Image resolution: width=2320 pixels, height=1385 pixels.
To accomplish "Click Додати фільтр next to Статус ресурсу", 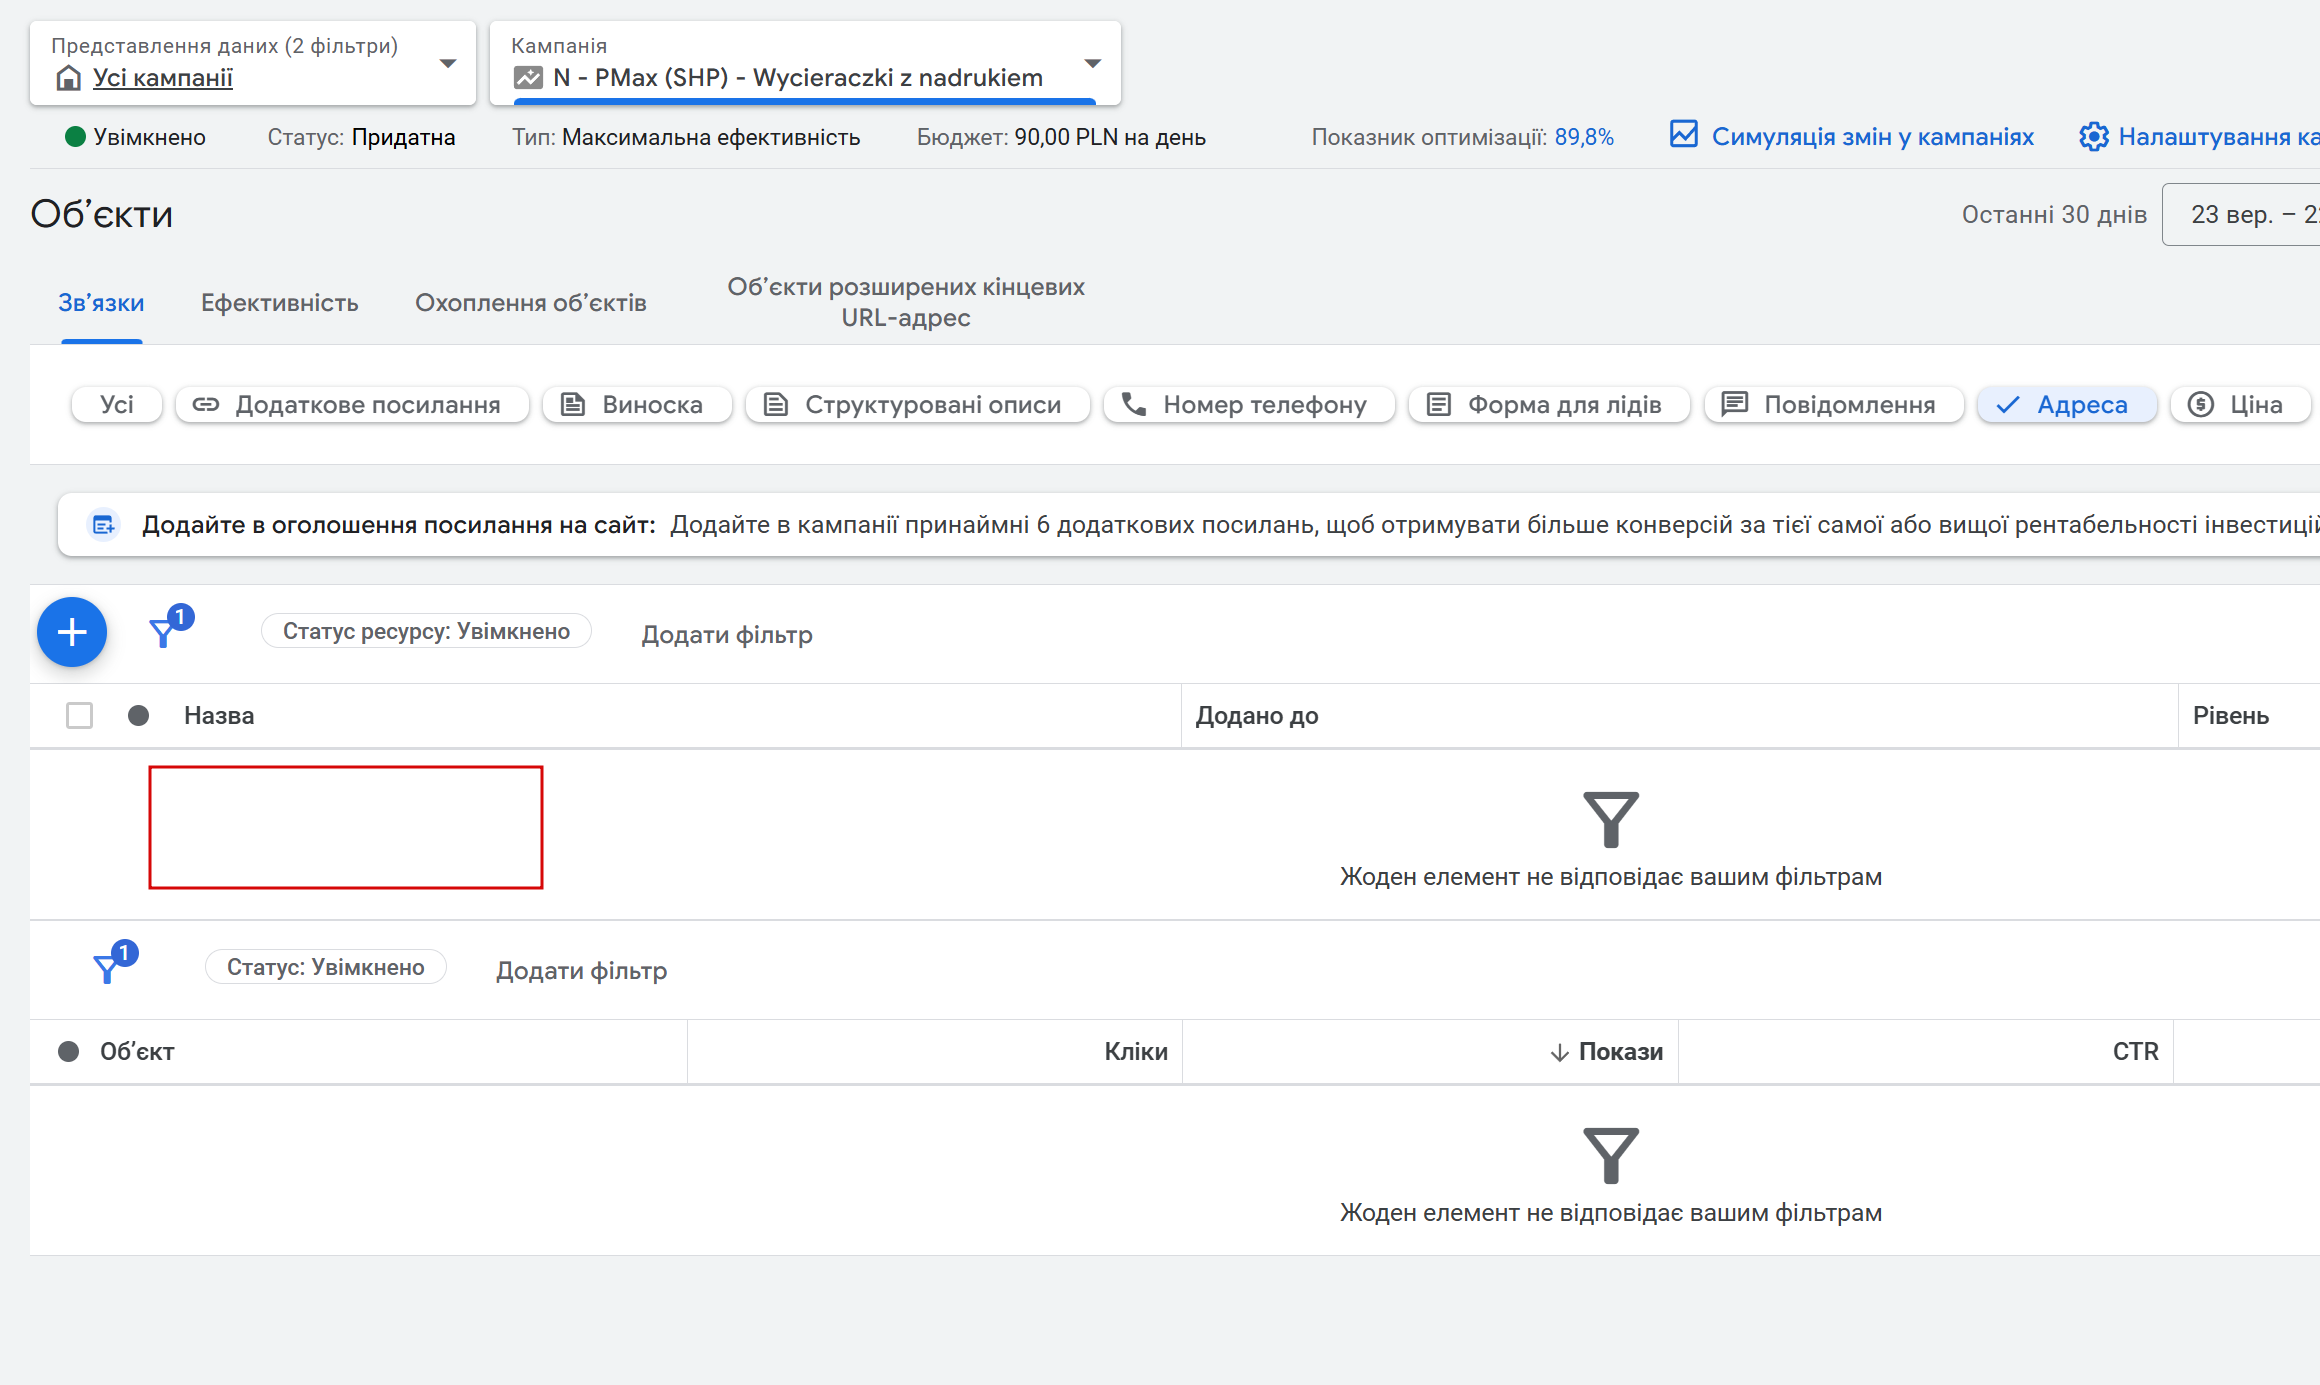I will pos(726,635).
